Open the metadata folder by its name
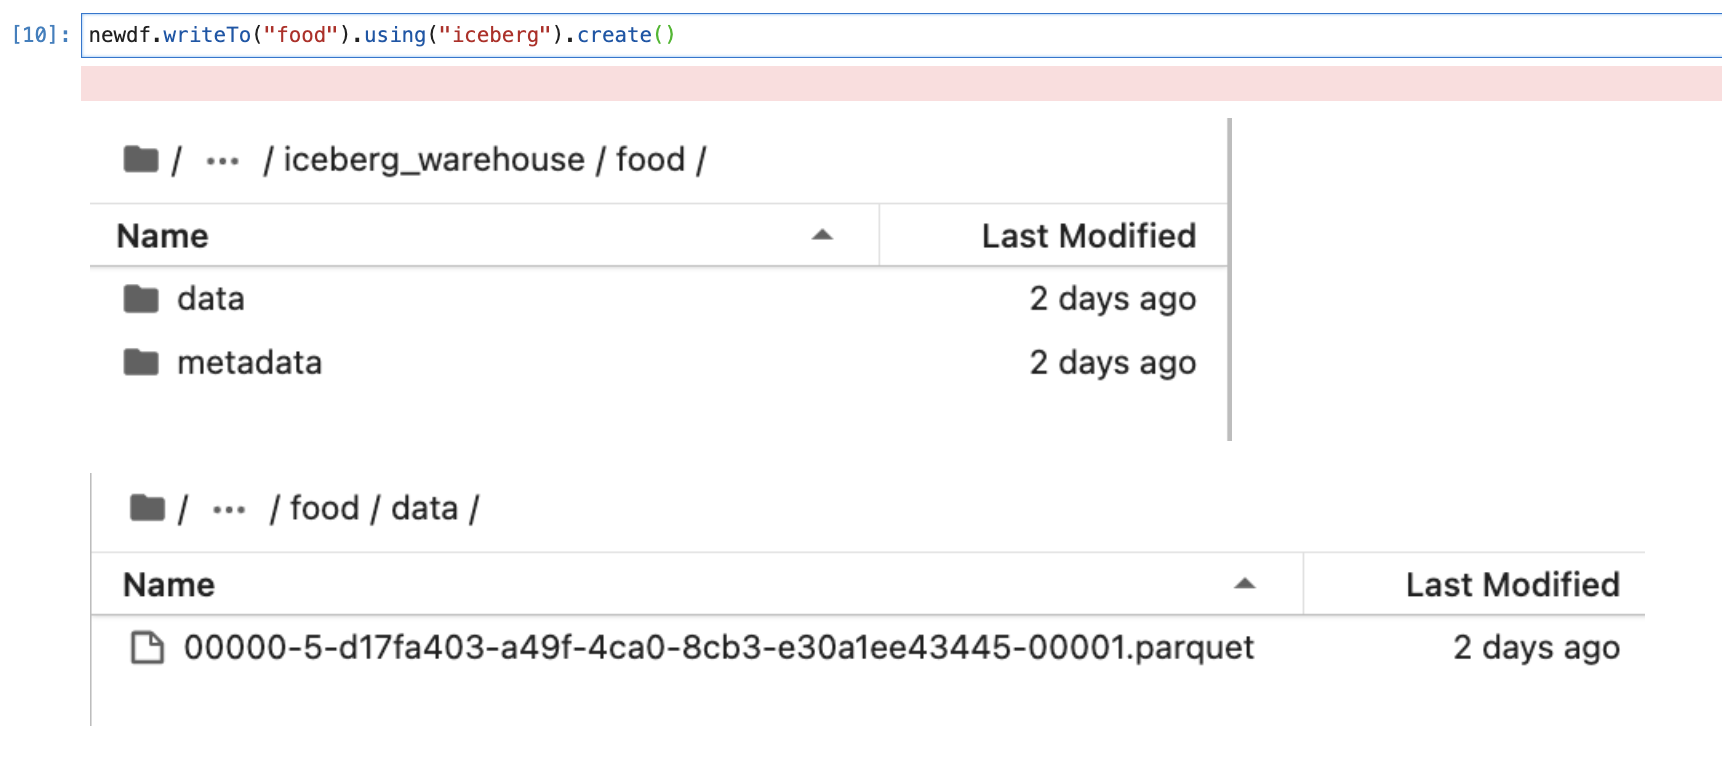1722x772 pixels. pyautogui.click(x=249, y=363)
